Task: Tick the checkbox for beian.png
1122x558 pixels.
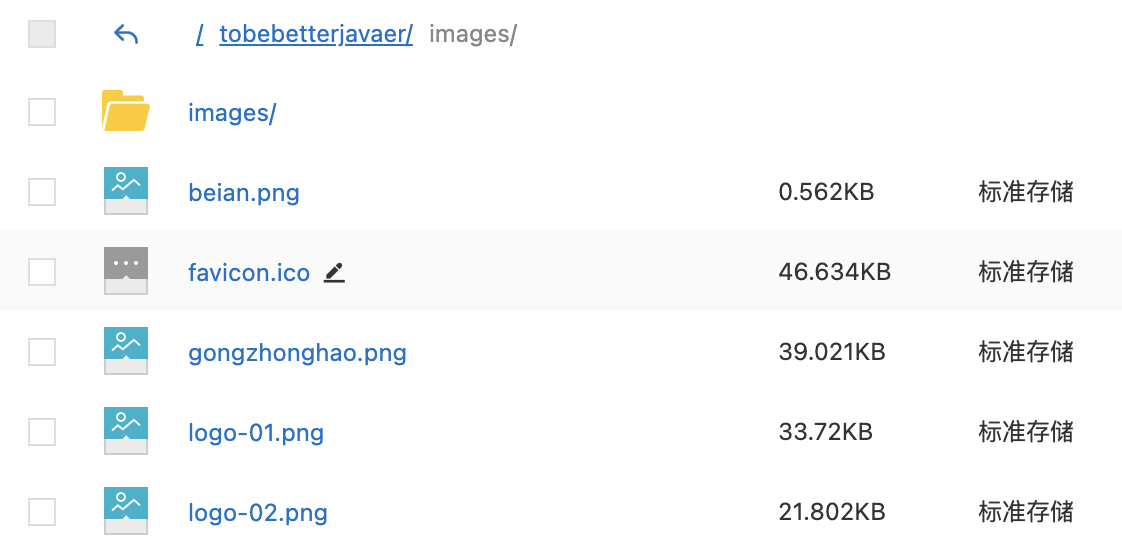Action: [x=42, y=192]
